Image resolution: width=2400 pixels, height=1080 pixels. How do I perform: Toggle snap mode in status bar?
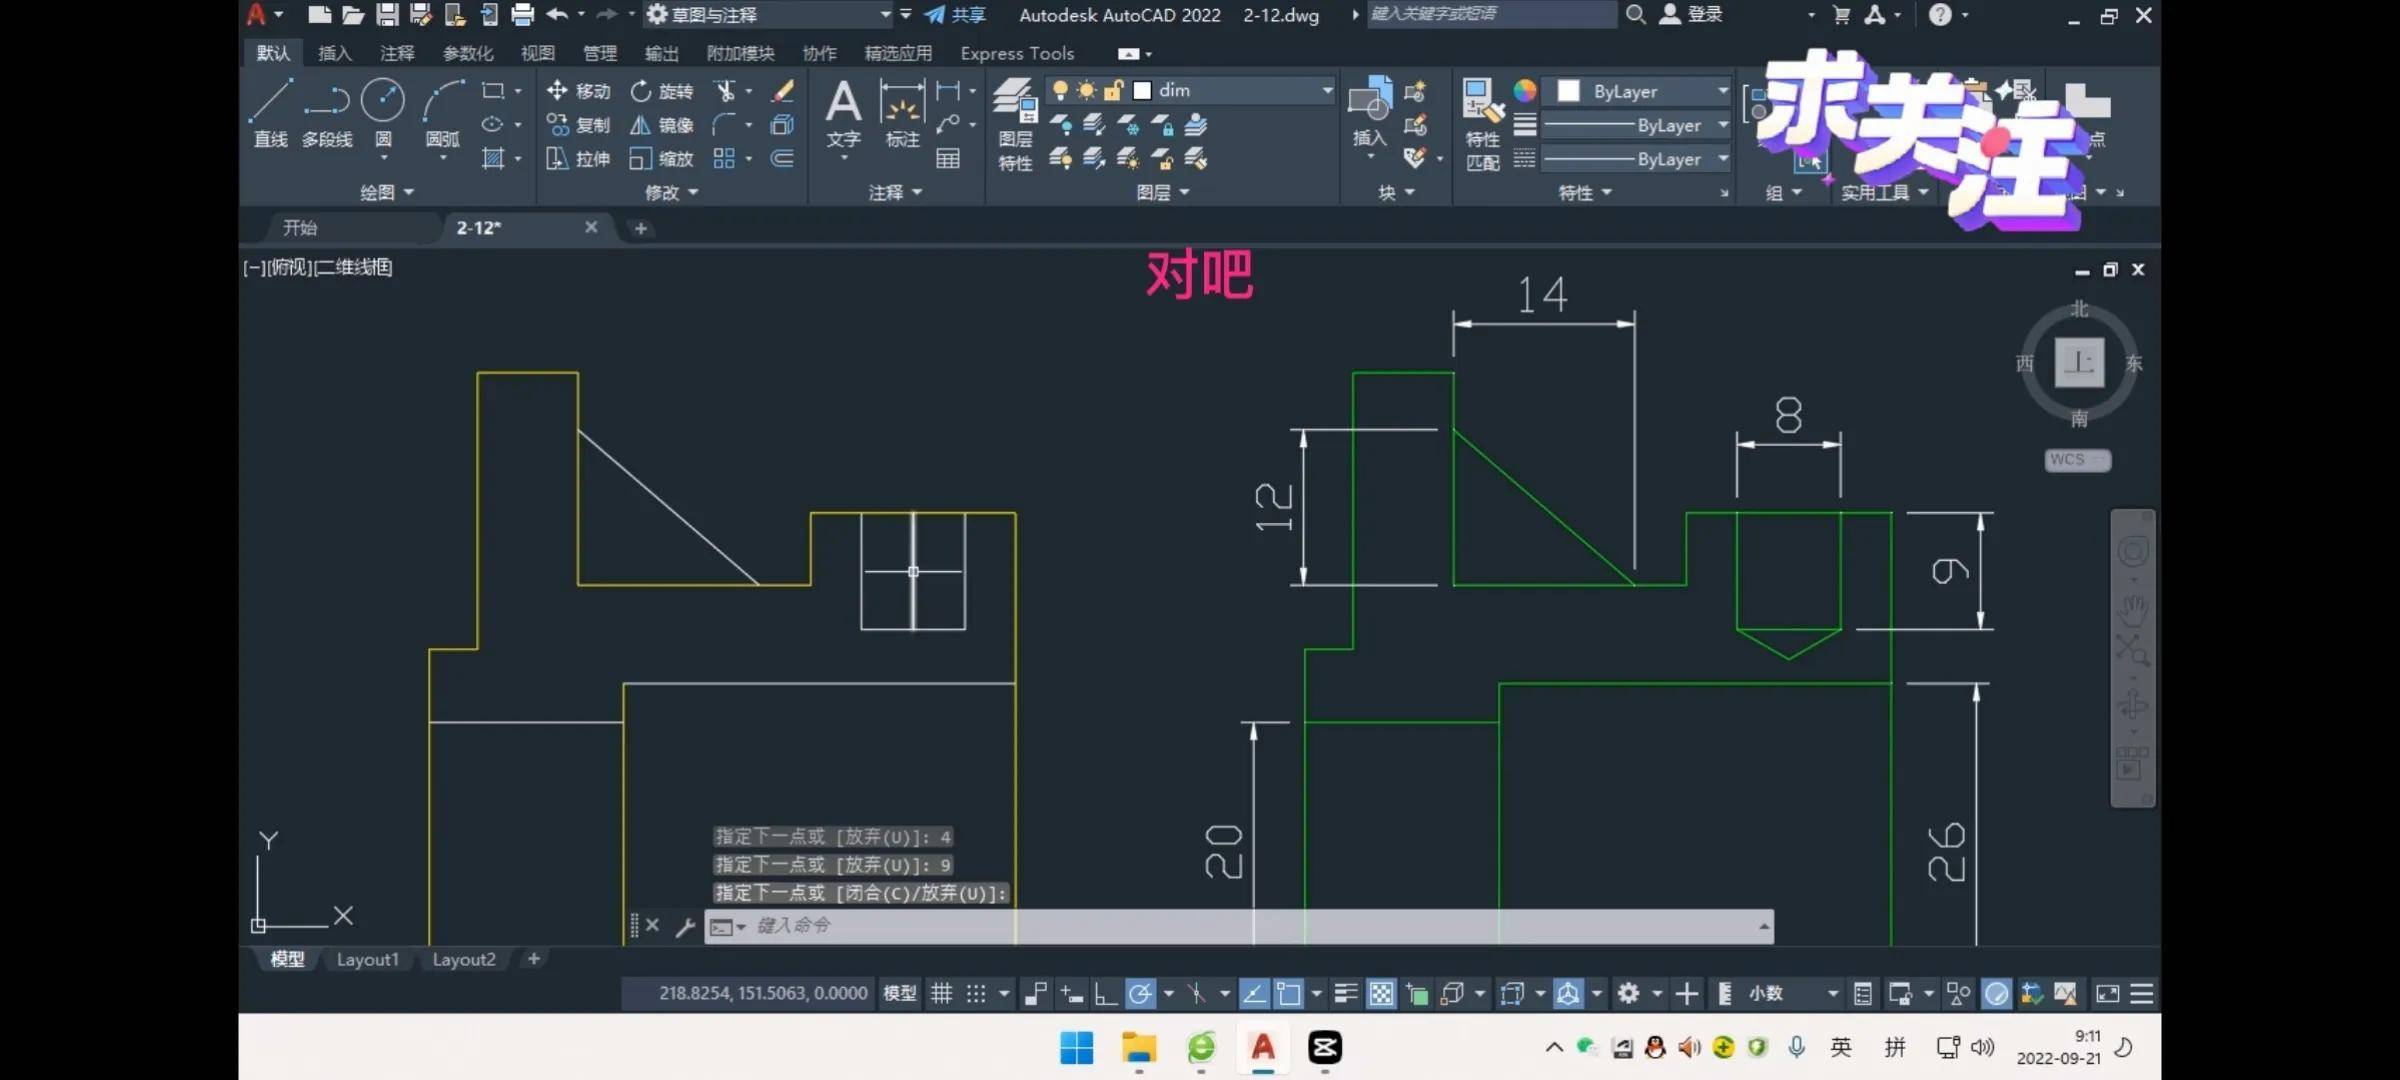click(x=976, y=993)
